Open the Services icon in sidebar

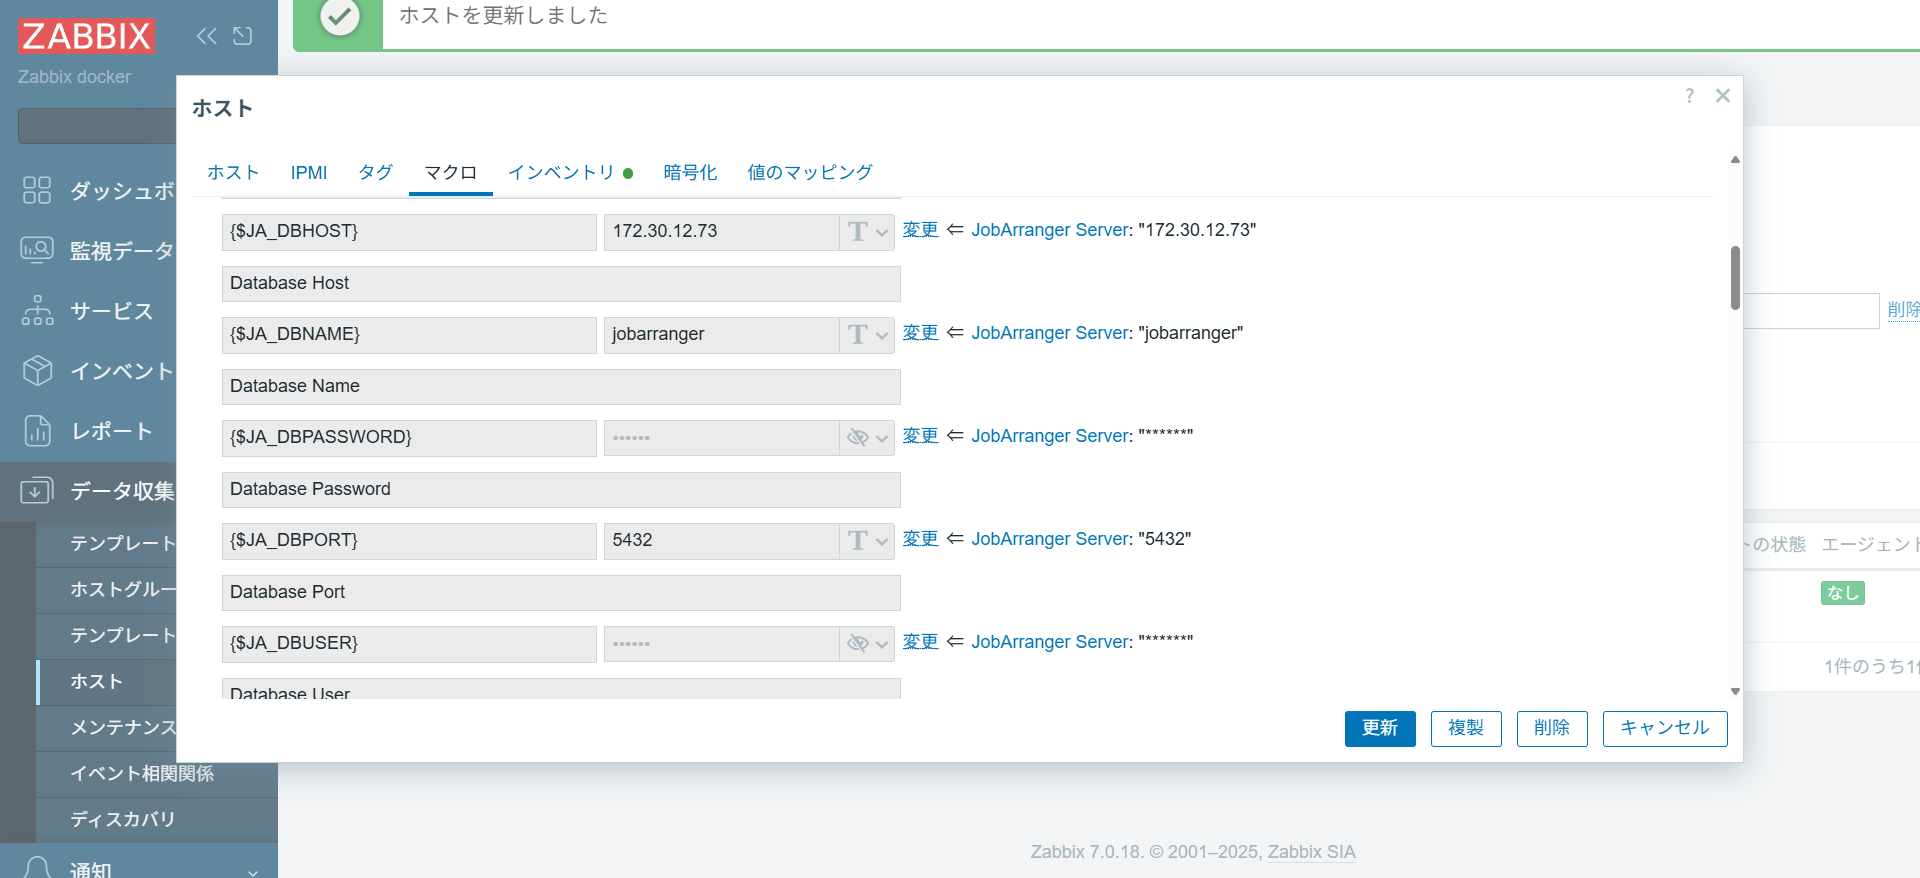pos(37,310)
